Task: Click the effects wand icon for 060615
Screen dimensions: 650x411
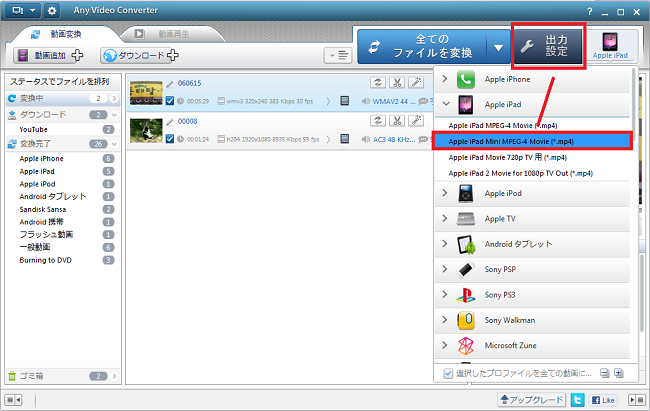Action: click(416, 83)
